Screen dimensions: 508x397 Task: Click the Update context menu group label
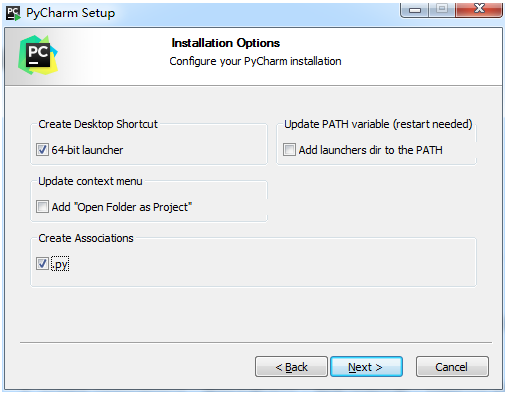(x=90, y=181)
